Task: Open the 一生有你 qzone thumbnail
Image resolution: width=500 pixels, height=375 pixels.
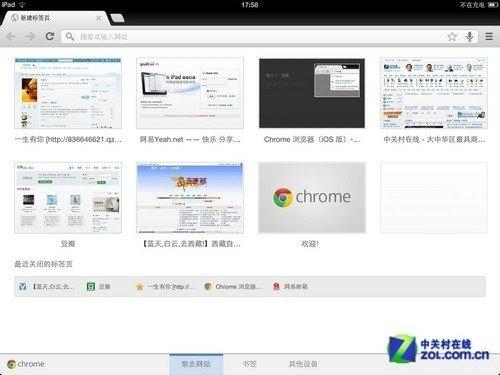Action: pyautogui.click(x=68, y=93)
